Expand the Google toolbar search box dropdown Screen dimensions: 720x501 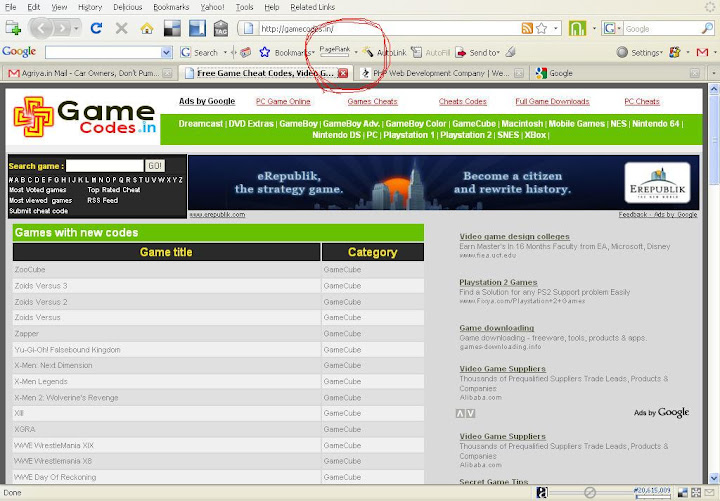pyautogui.click(x=166, y=52)
